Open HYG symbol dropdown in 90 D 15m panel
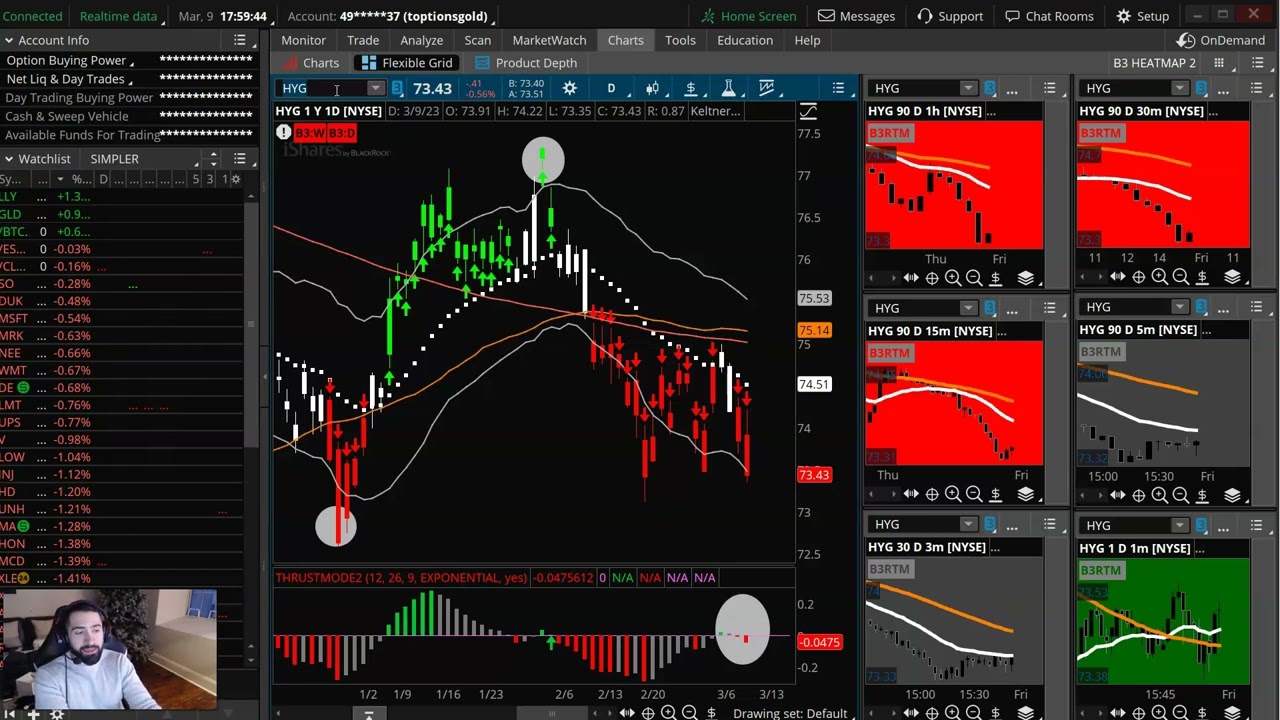 pyautogui.click(x=967, y=308)
